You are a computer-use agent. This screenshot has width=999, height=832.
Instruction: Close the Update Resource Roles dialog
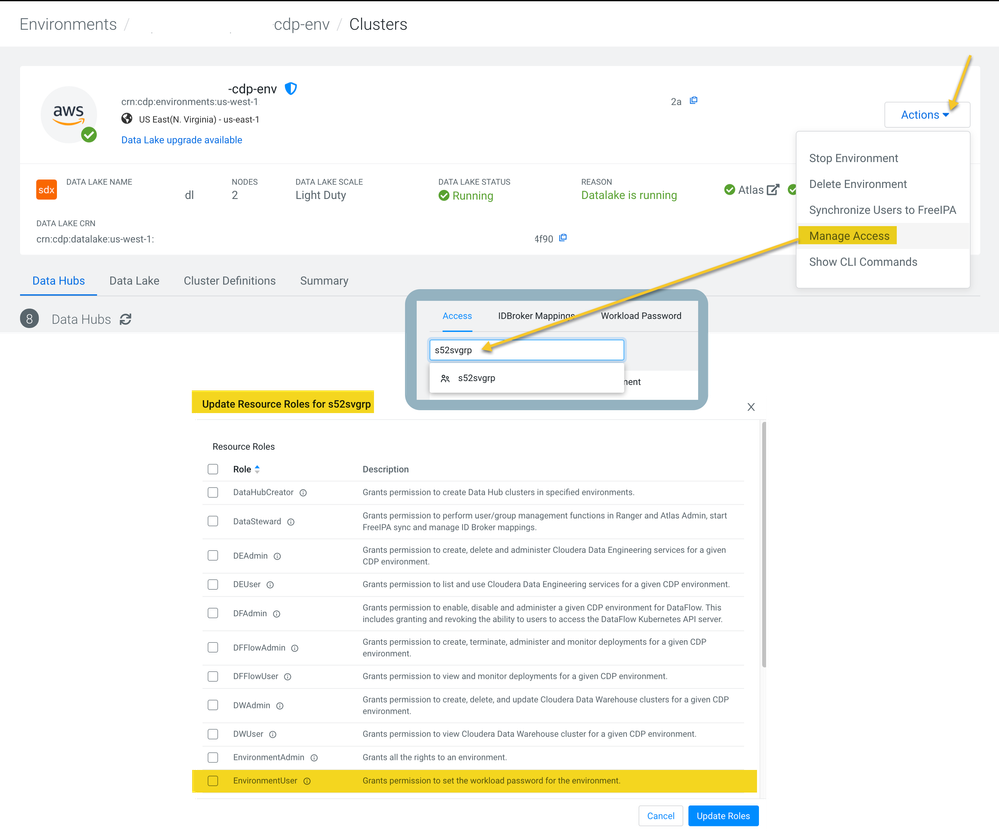751,407
